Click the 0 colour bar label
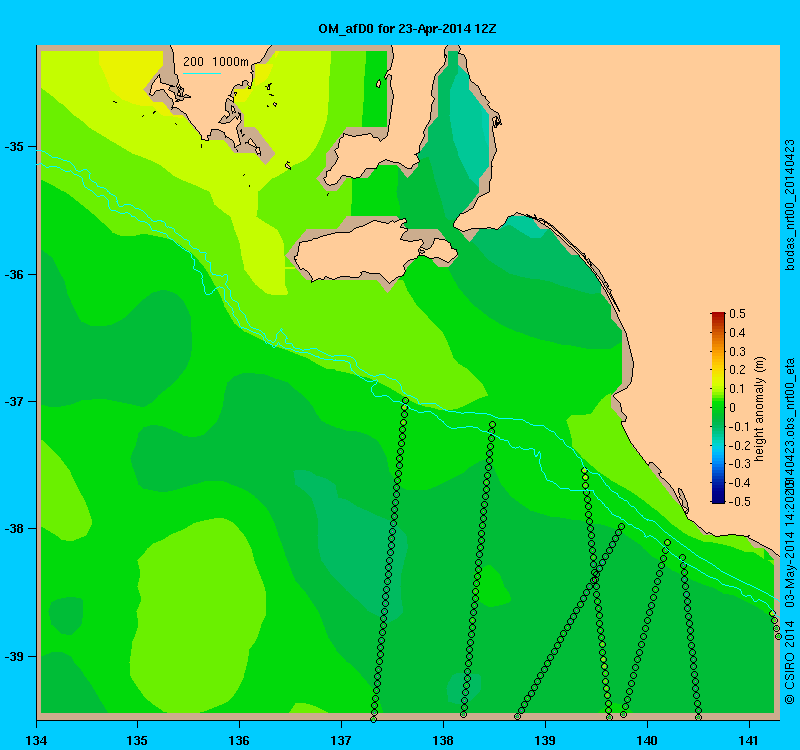 [733, 408]
